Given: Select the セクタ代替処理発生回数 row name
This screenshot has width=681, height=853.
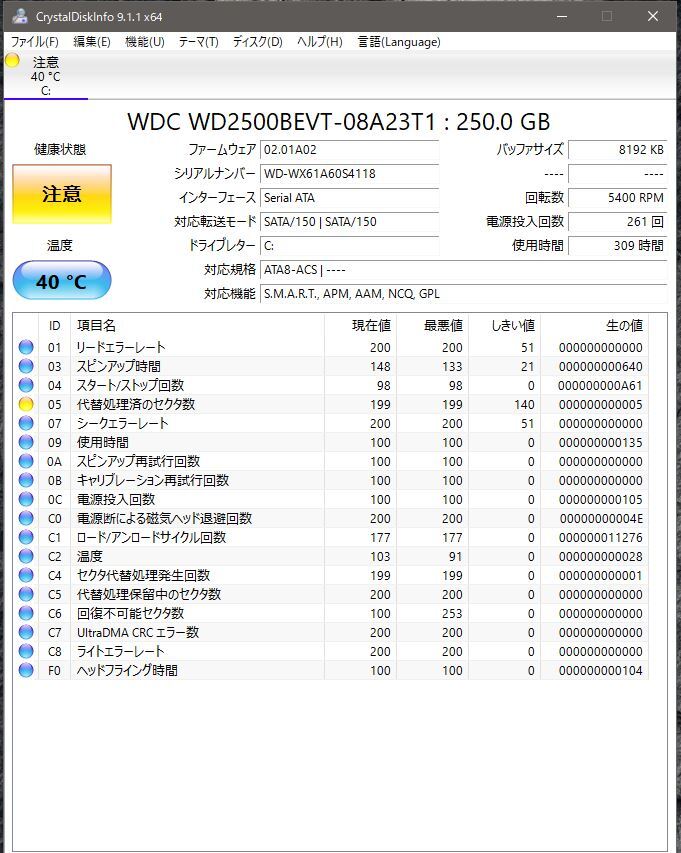Looking at the screenshot, I should pyautogui.click(x=143, y=576).
